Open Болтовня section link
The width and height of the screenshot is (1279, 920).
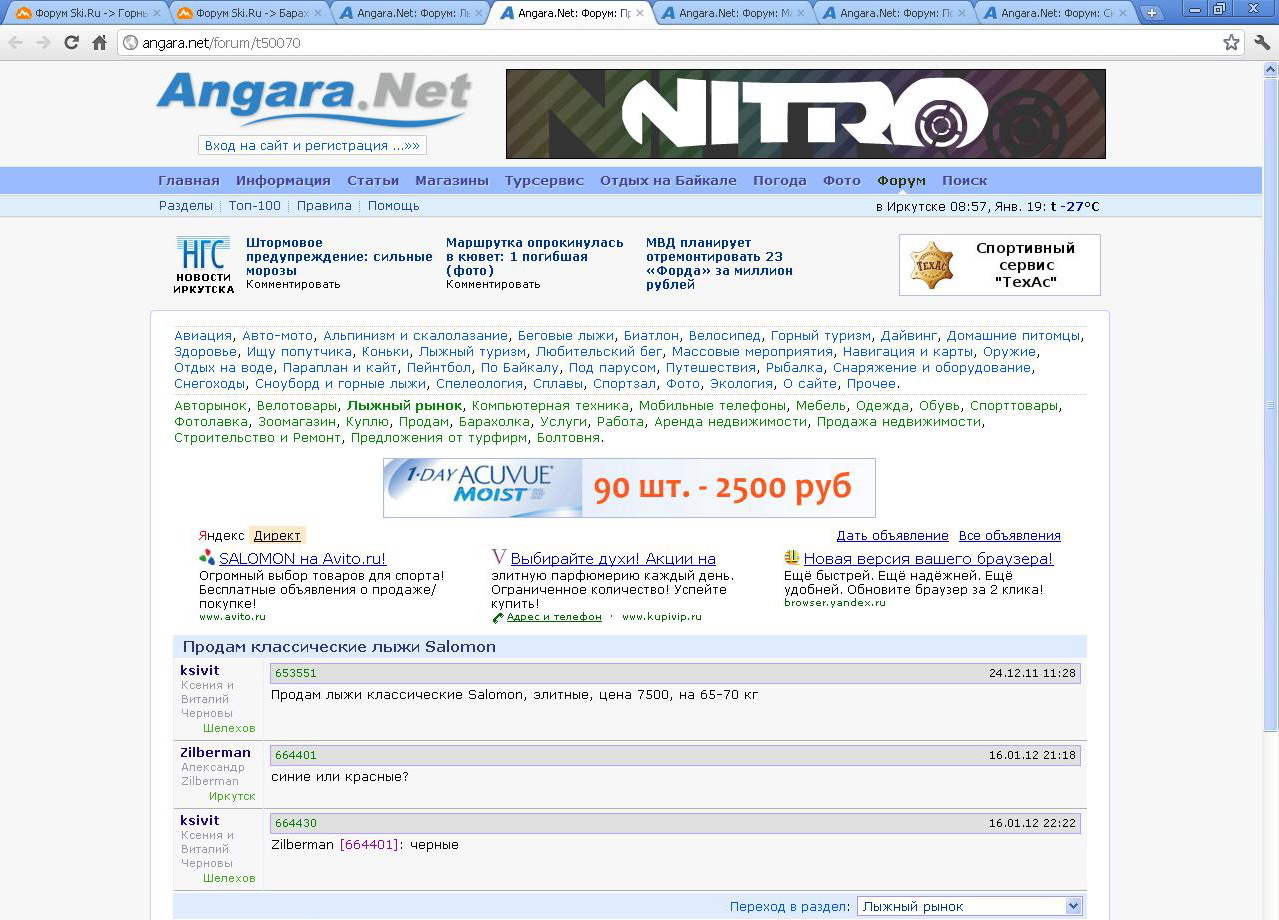pyautogui.click(x=569, y=438)
